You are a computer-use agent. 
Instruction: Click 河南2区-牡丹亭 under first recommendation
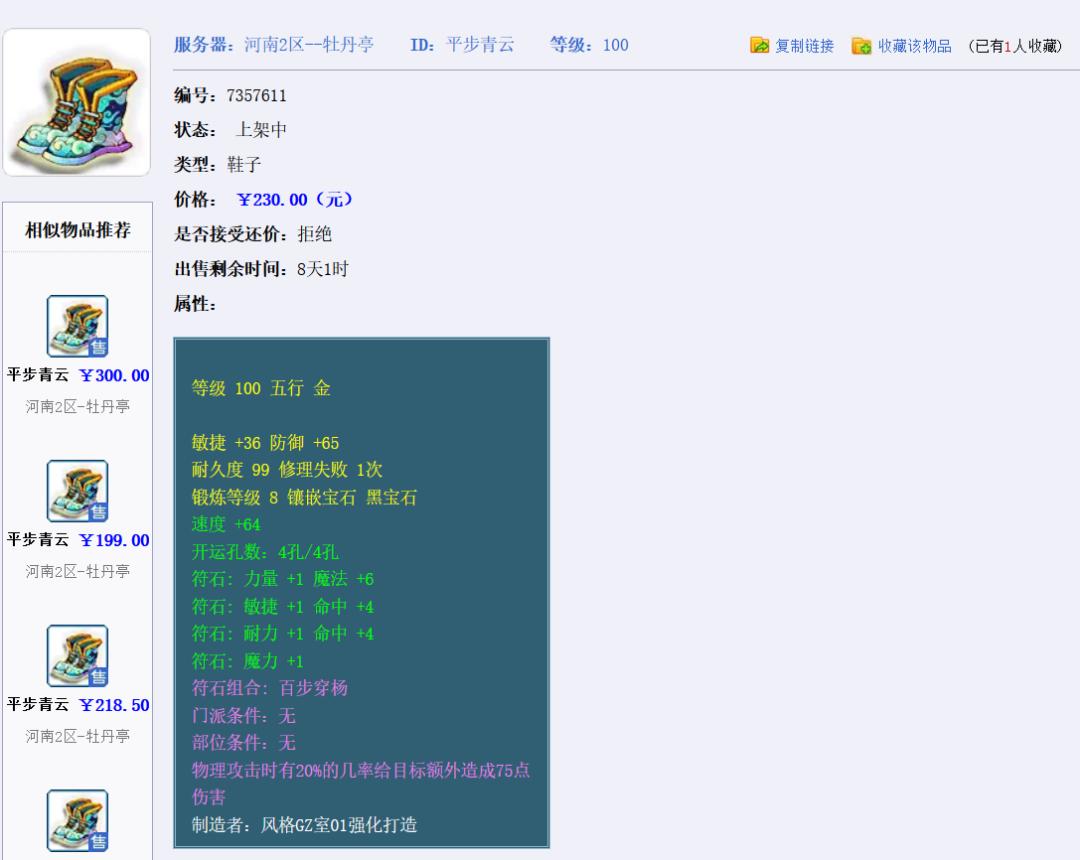pyautogui.click(x=76, y=405)
